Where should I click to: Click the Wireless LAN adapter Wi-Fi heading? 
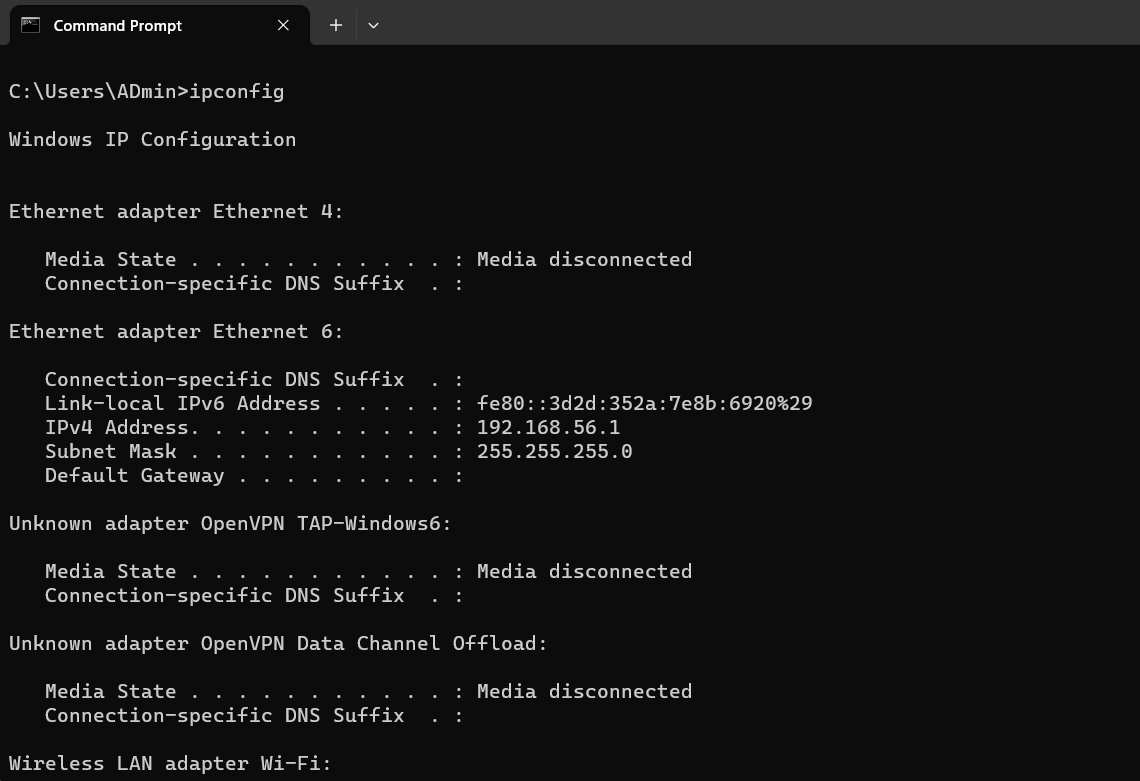[170, 763]
